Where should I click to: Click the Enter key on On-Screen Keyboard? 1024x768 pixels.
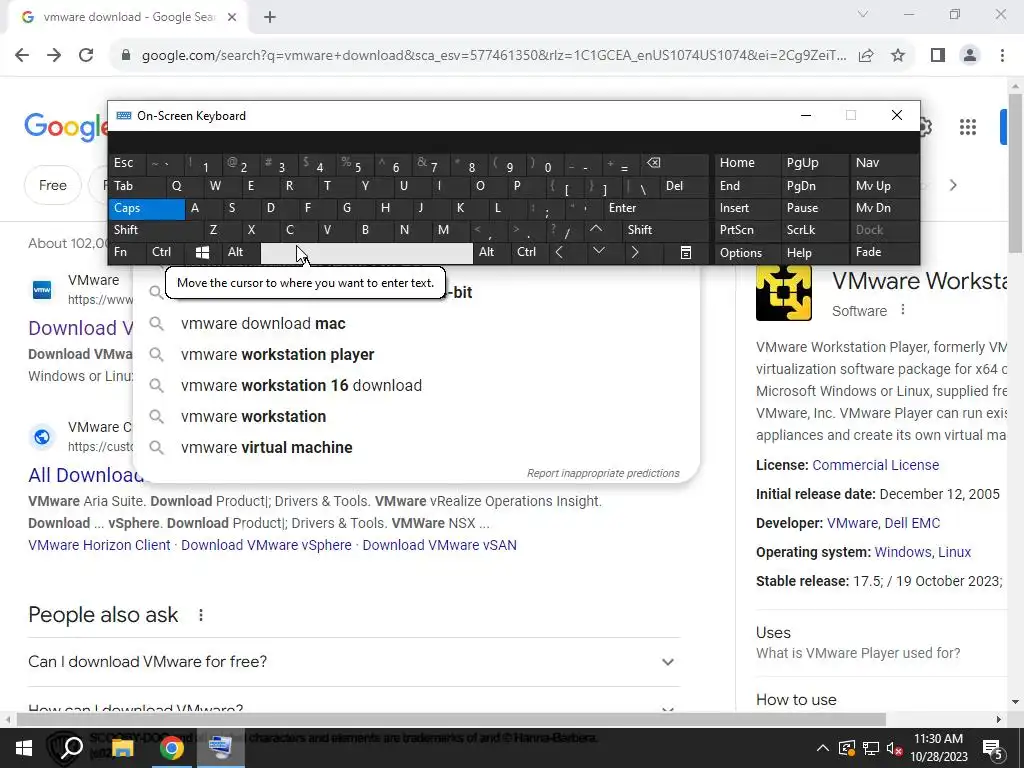[x=656, y=208]
